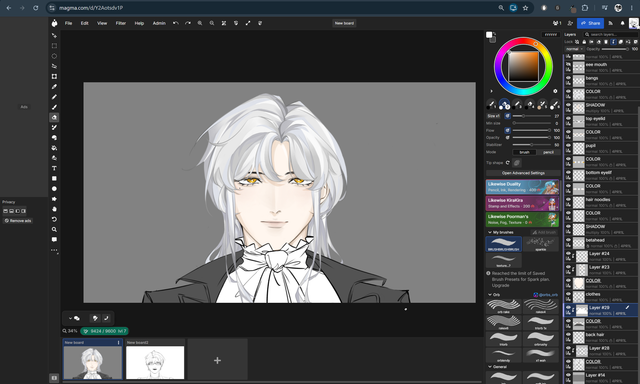Select the brush tool in left toolbar
This screenshot has width=640, height=384.
(54, 107)
